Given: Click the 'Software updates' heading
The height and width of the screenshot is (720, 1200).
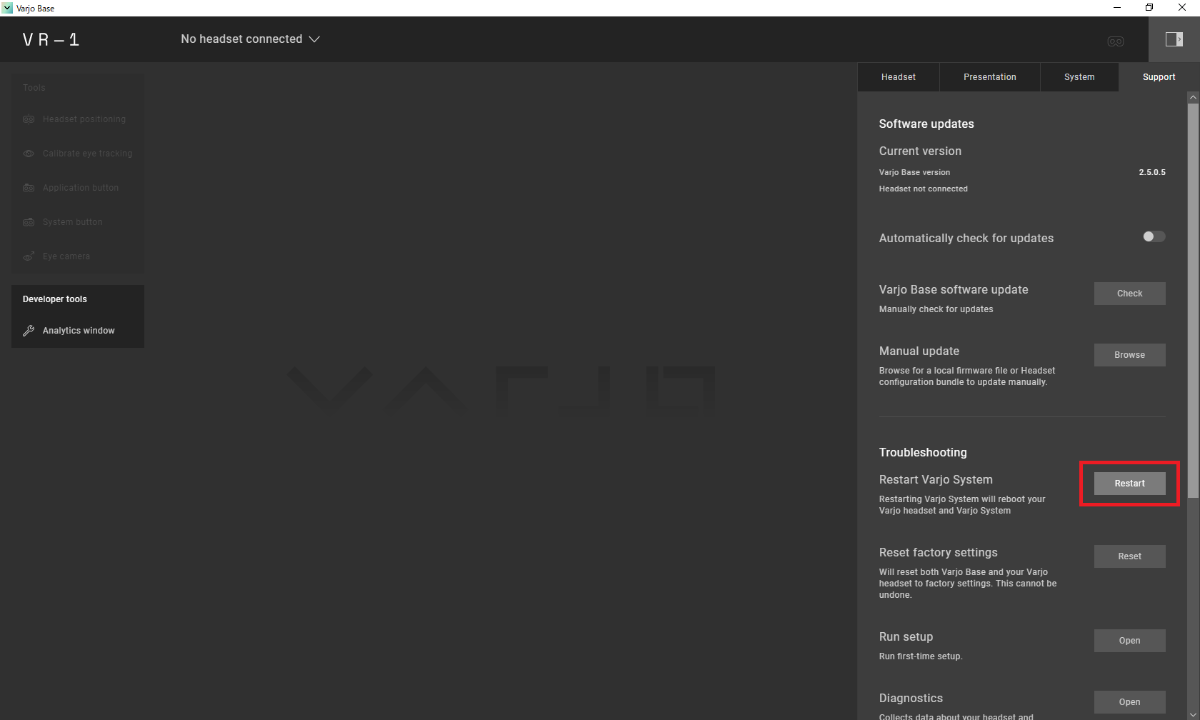Looking at the screenshot, I should (x=926, y=124).
